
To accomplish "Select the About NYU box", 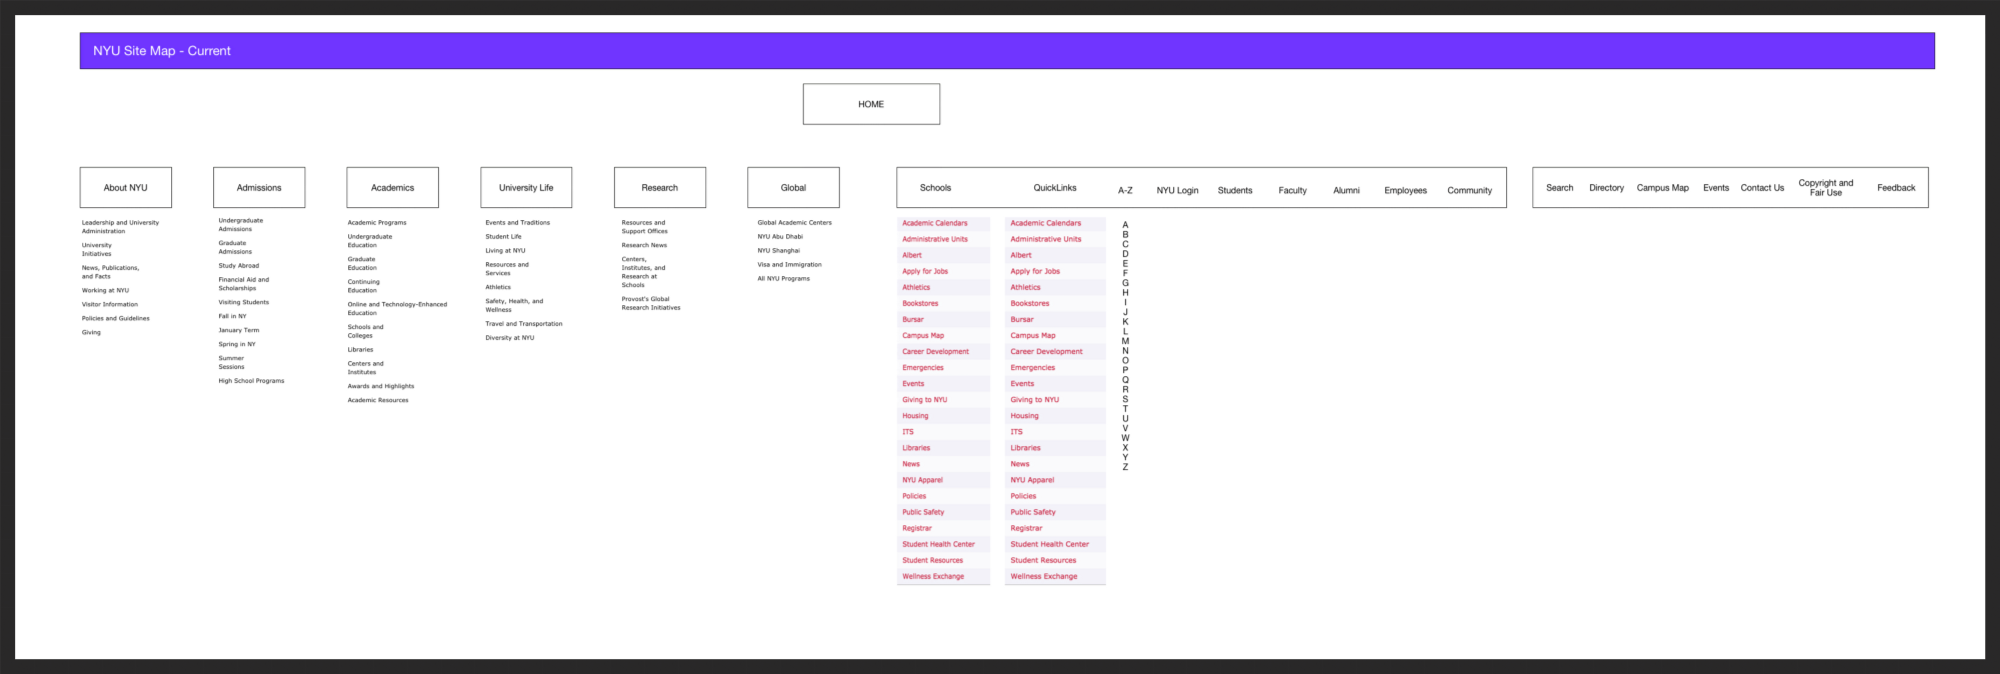I will pyautogui.click(x=126, y=187).
